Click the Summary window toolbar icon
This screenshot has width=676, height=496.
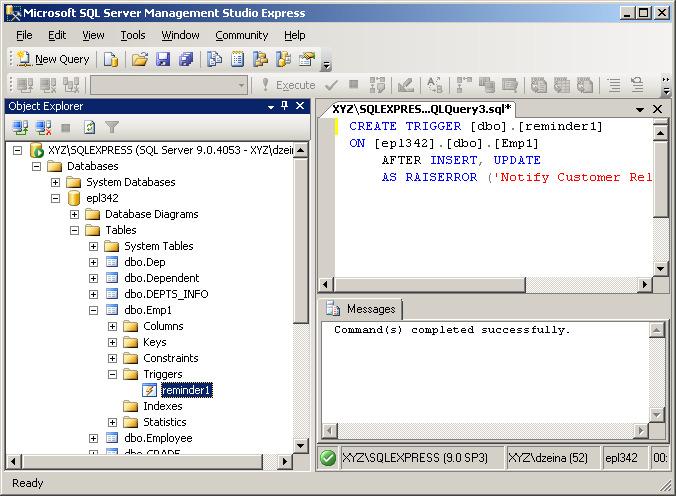(x=237, y=59)
